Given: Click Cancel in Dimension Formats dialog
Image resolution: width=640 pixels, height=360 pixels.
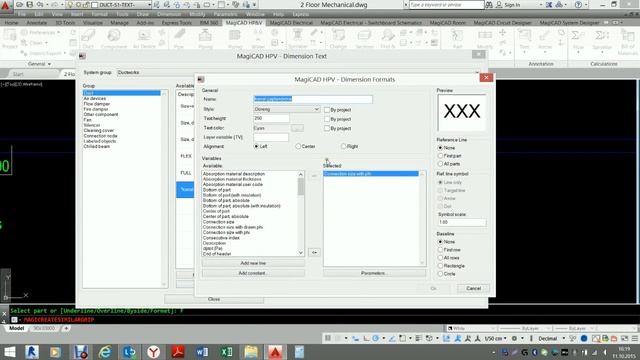Looking at the screenshot, I should 473,289.
